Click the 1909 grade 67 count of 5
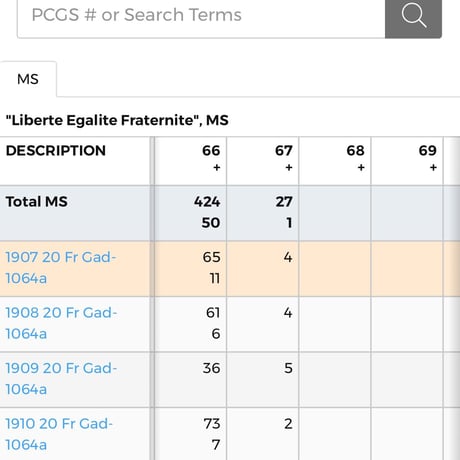 click(288, 368)
